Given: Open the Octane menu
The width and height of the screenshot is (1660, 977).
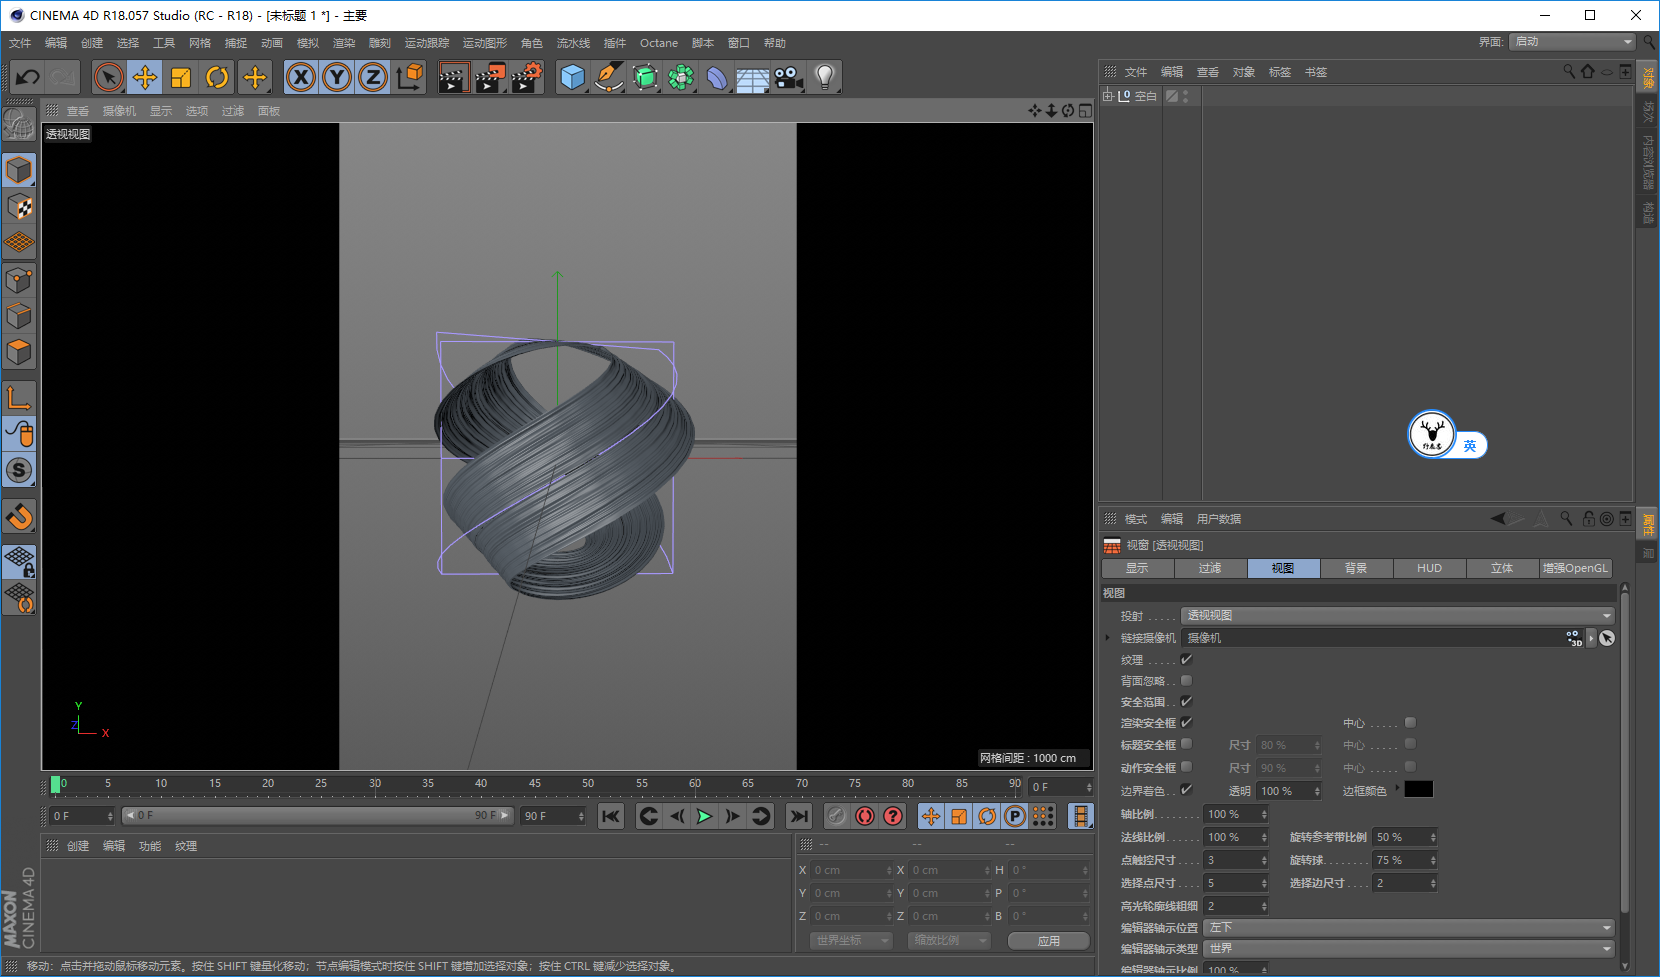Looking at the screenshot, I should [659, 43].
